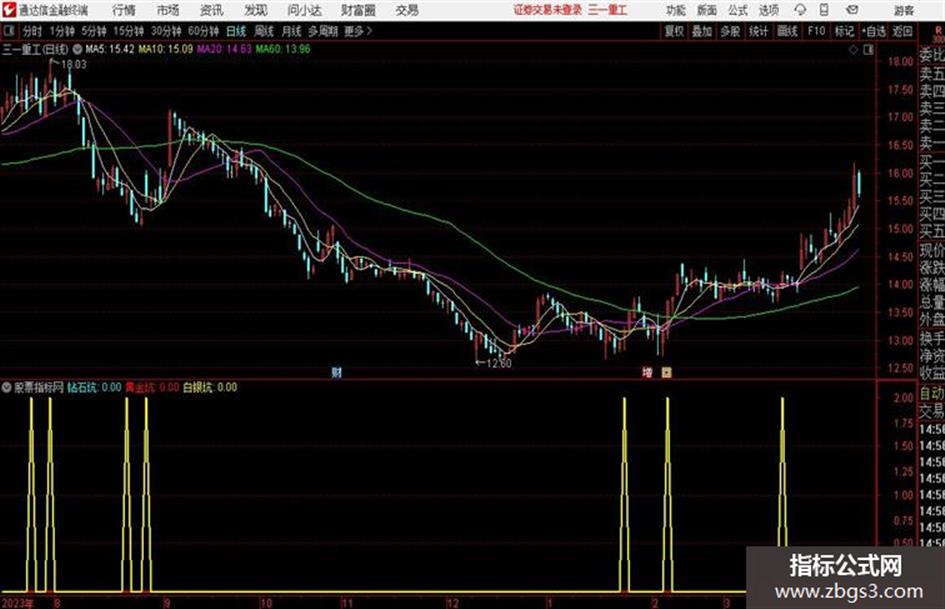Open the 问小达 menu
The height and width of the screenshot is (609, 945).
[x=304, y=10]
